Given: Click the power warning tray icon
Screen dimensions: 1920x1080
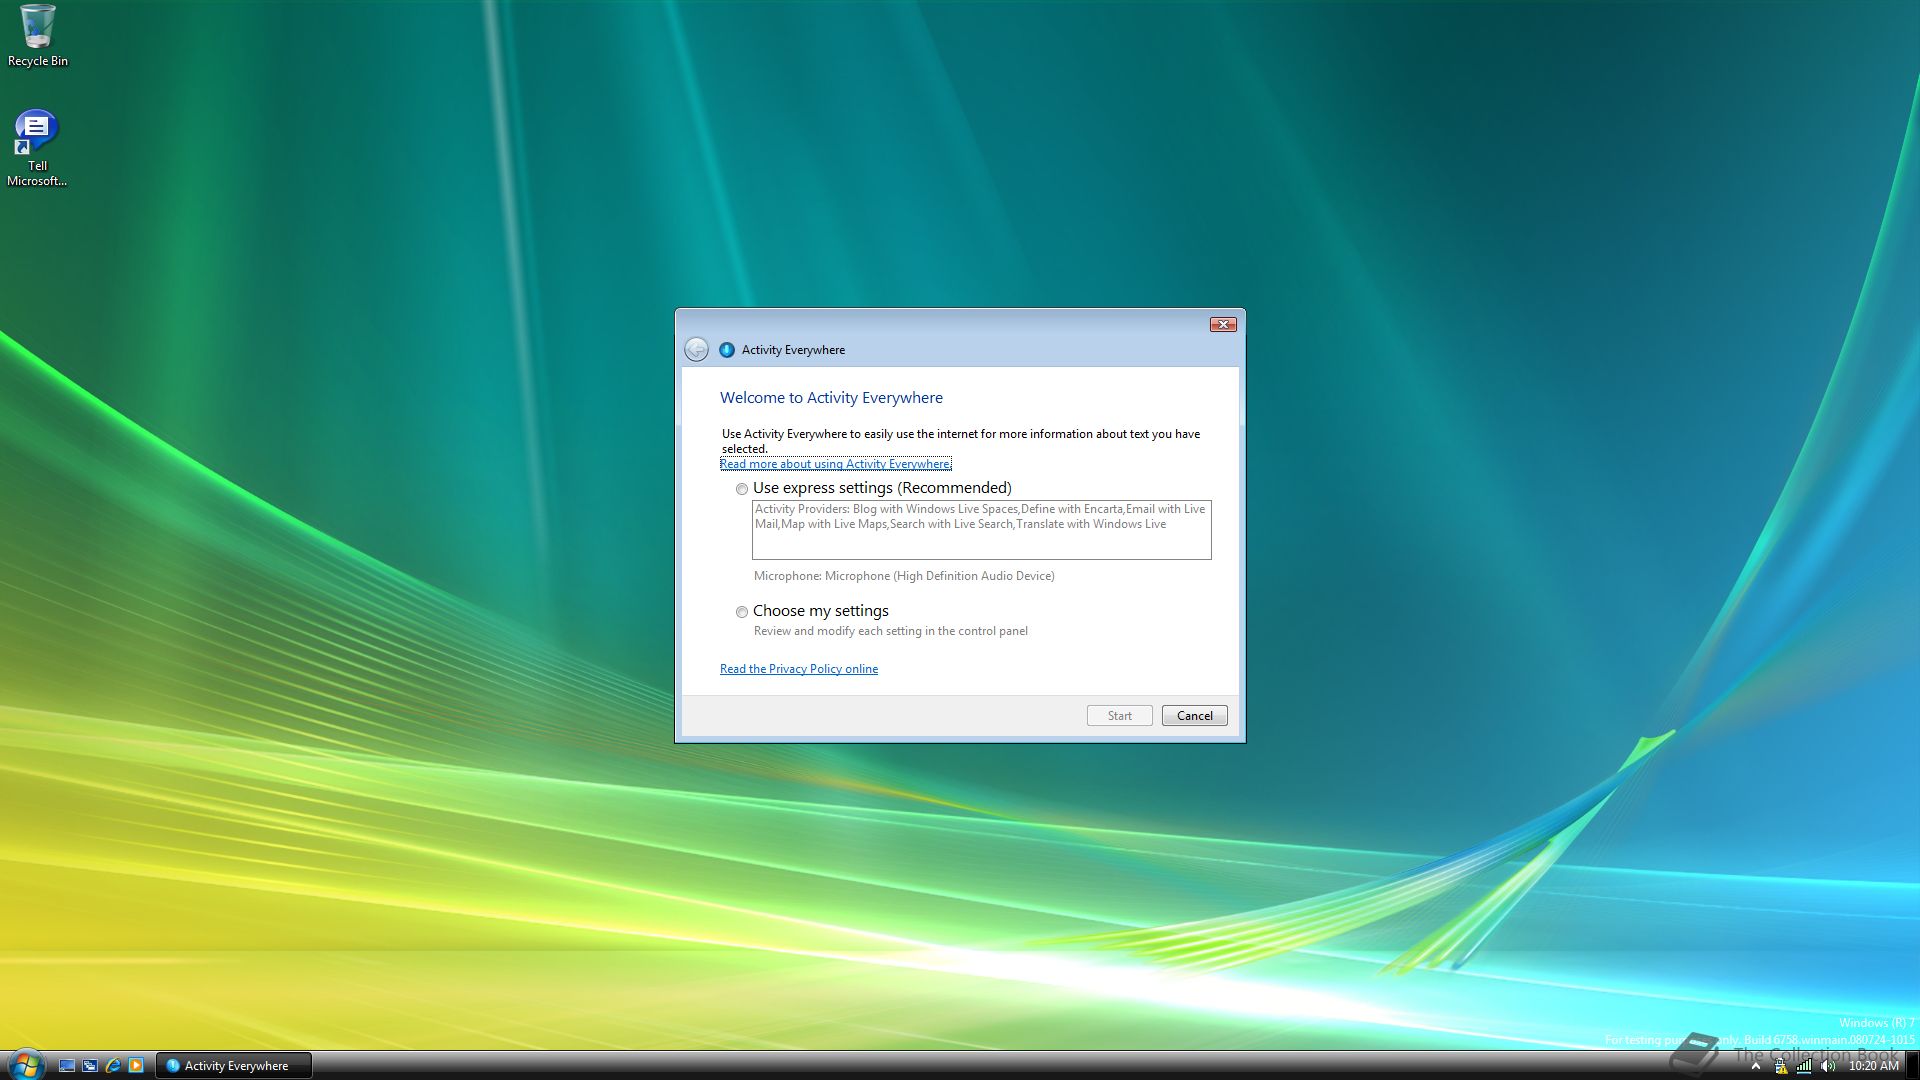Looking at the screenshot, I should (x=1780, y=1066).
